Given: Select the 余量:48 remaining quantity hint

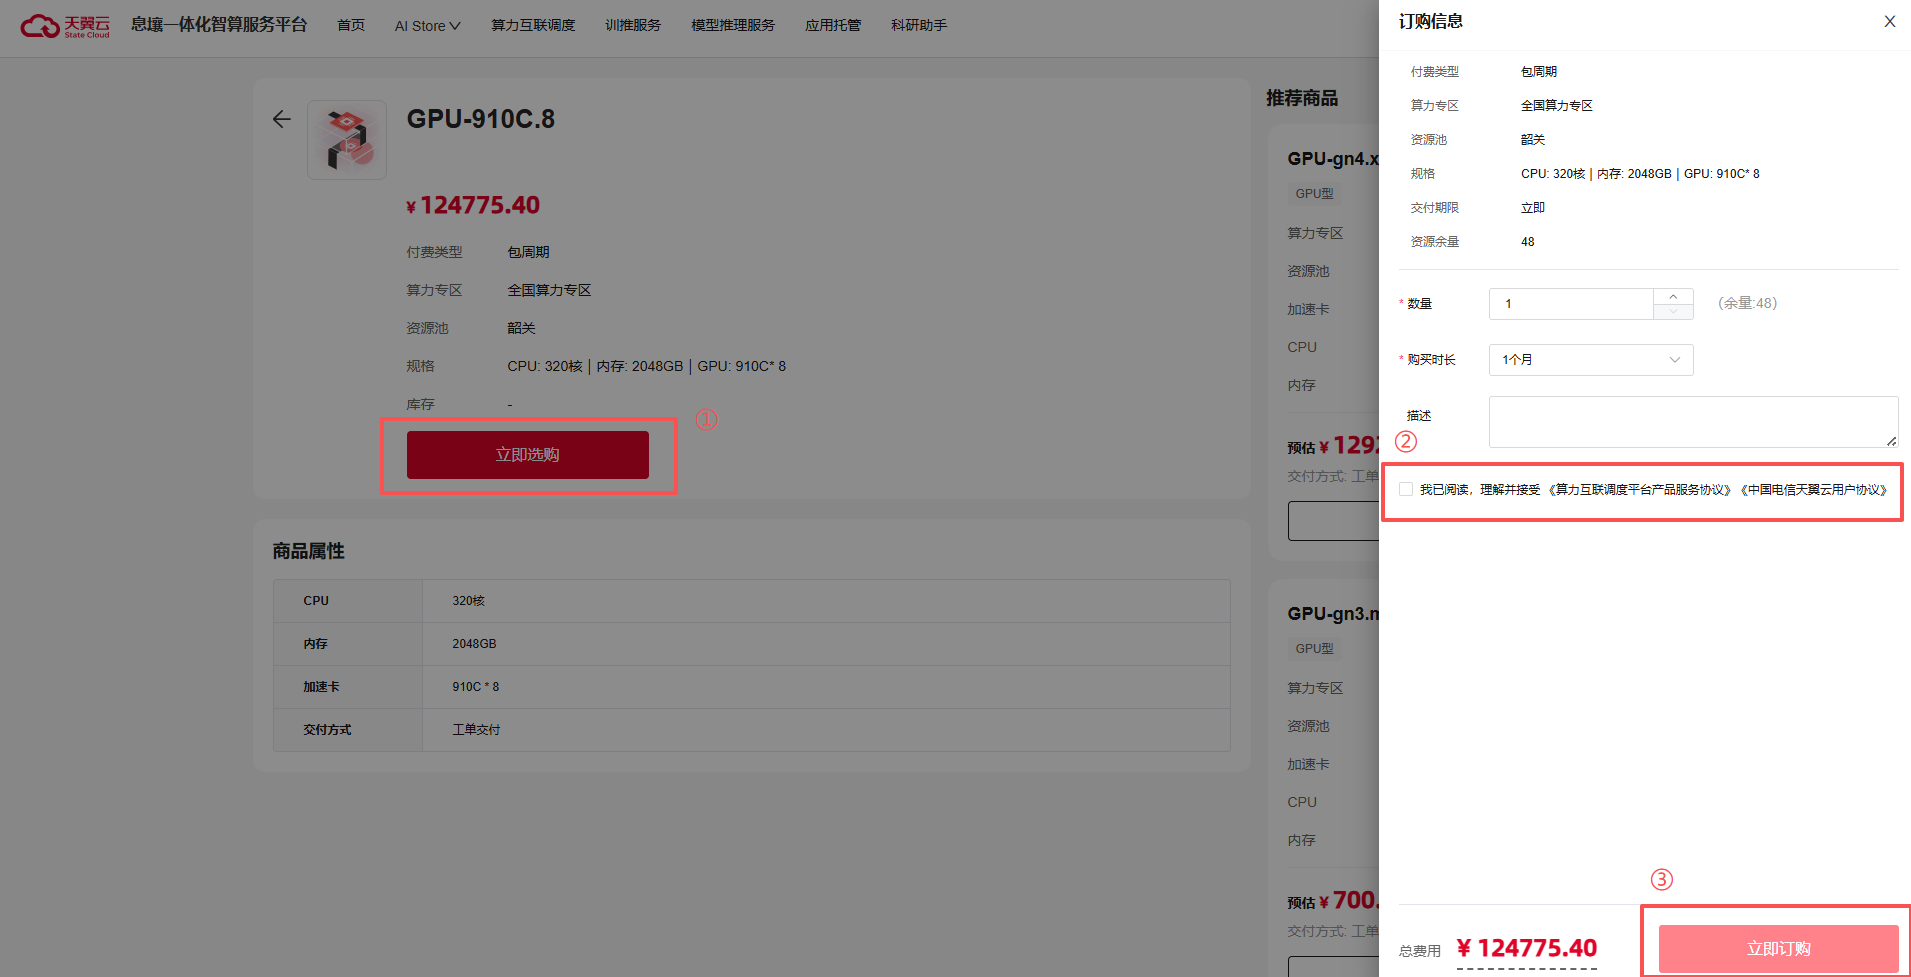Looking at the screenshot, I should (1747, 303).
